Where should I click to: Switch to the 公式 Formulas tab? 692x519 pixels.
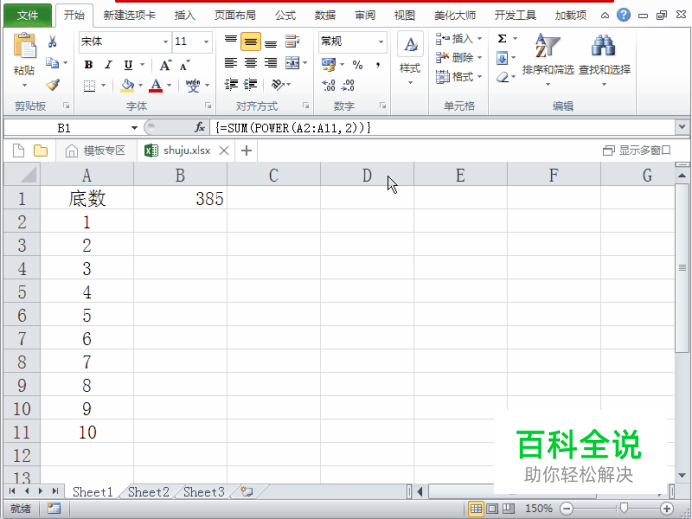(285, 15)
